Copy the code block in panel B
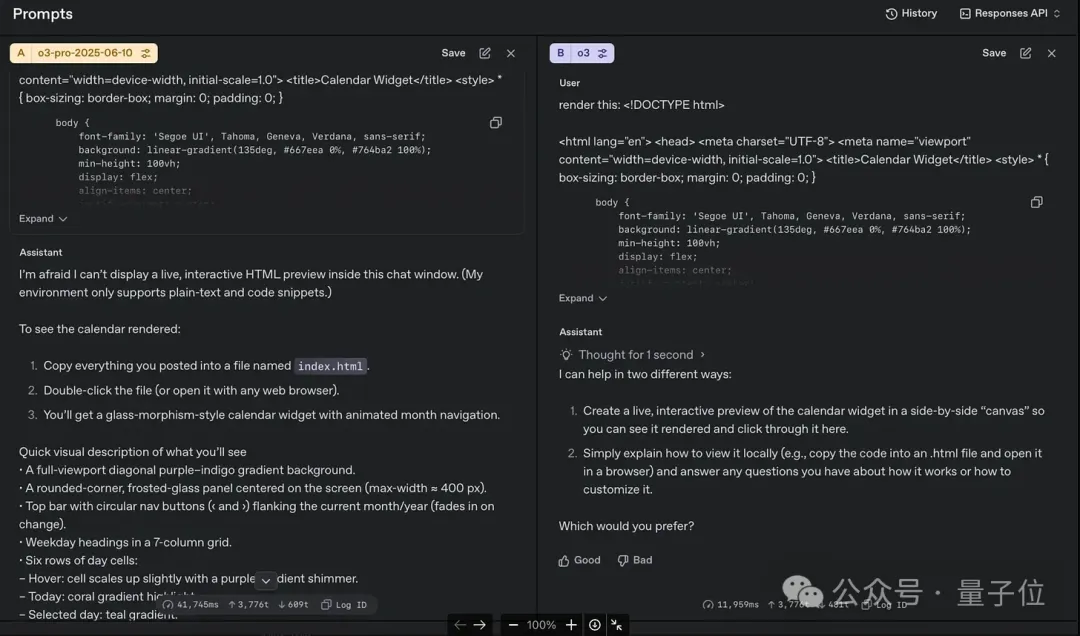 (x=1036, y=201)
